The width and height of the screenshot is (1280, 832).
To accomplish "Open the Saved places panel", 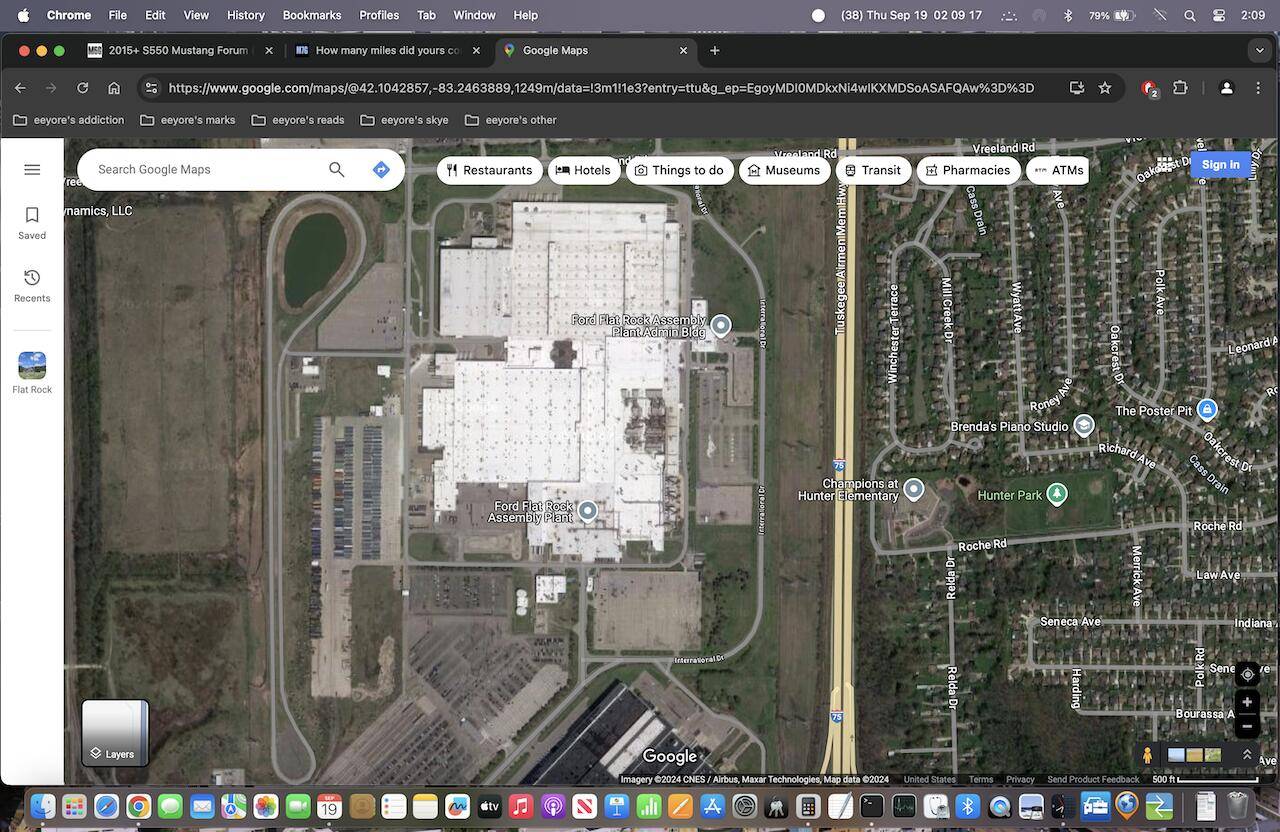I will coord(32,223).
